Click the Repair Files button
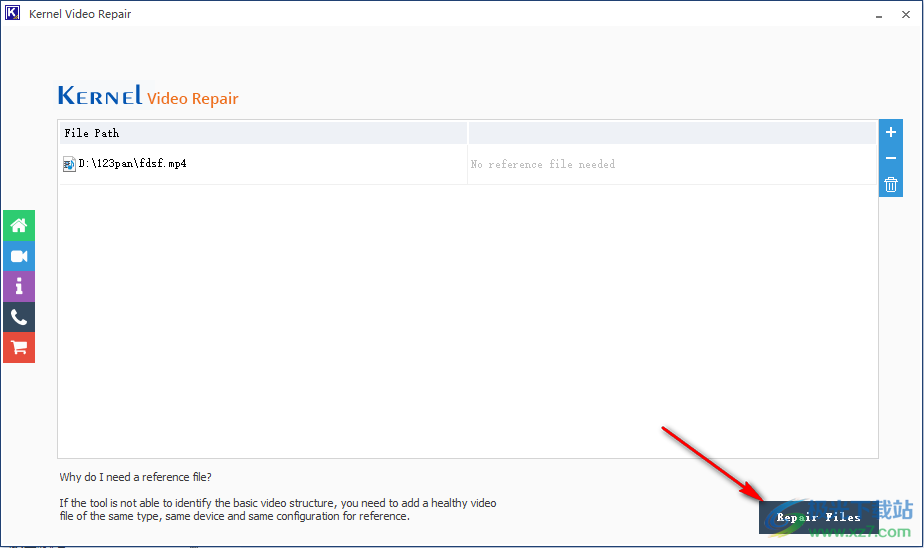The height and width of the screenshot is (548, 924). pos(818,517)
